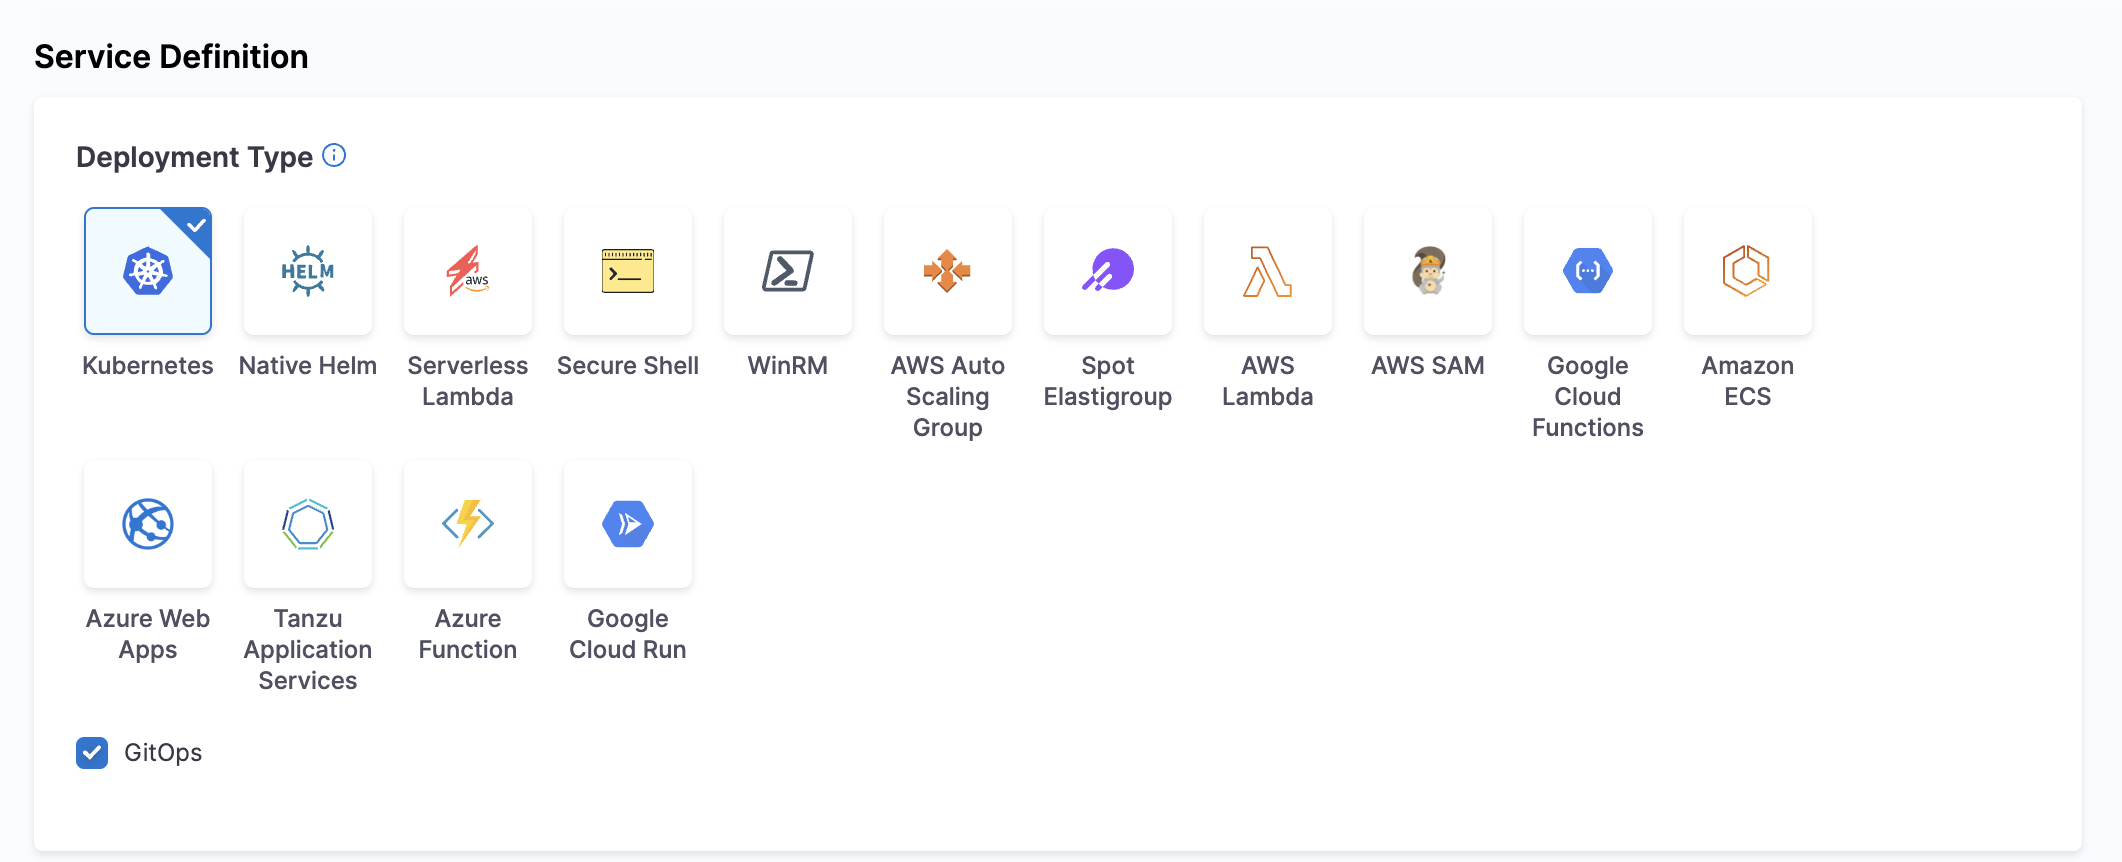Pick the Google Cloud Functions icon
This screenshot has height=862, width=2122.
click(1588, 271)
